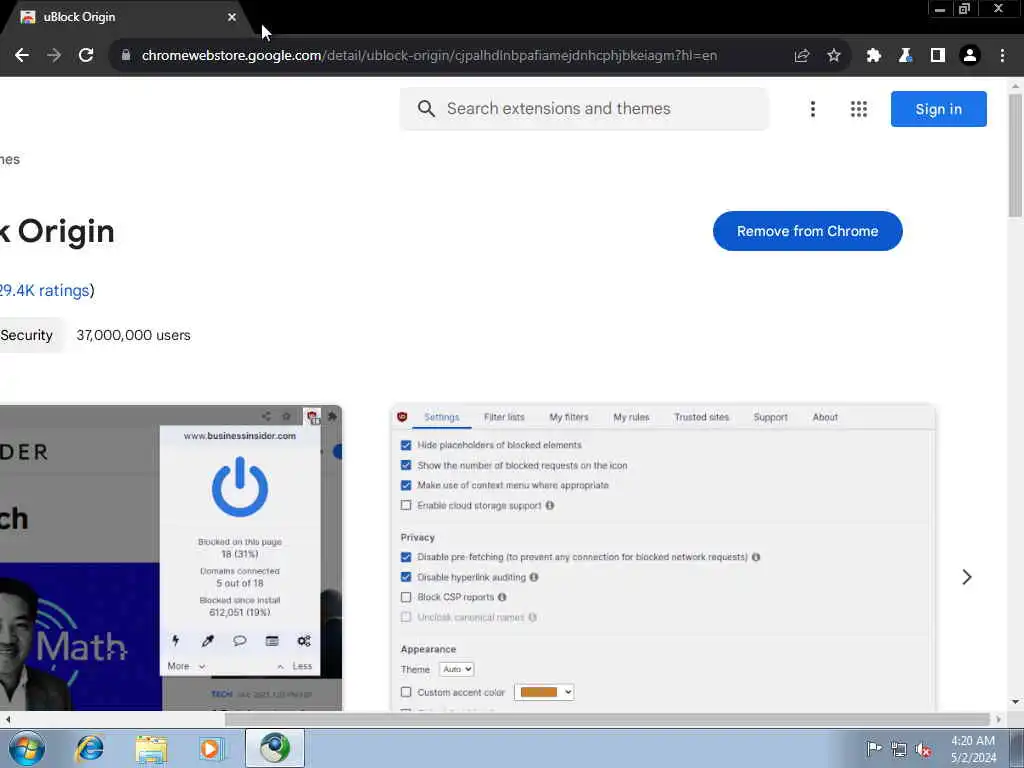Open the My rules tab
1024x768 pixels.
point(632,417)
